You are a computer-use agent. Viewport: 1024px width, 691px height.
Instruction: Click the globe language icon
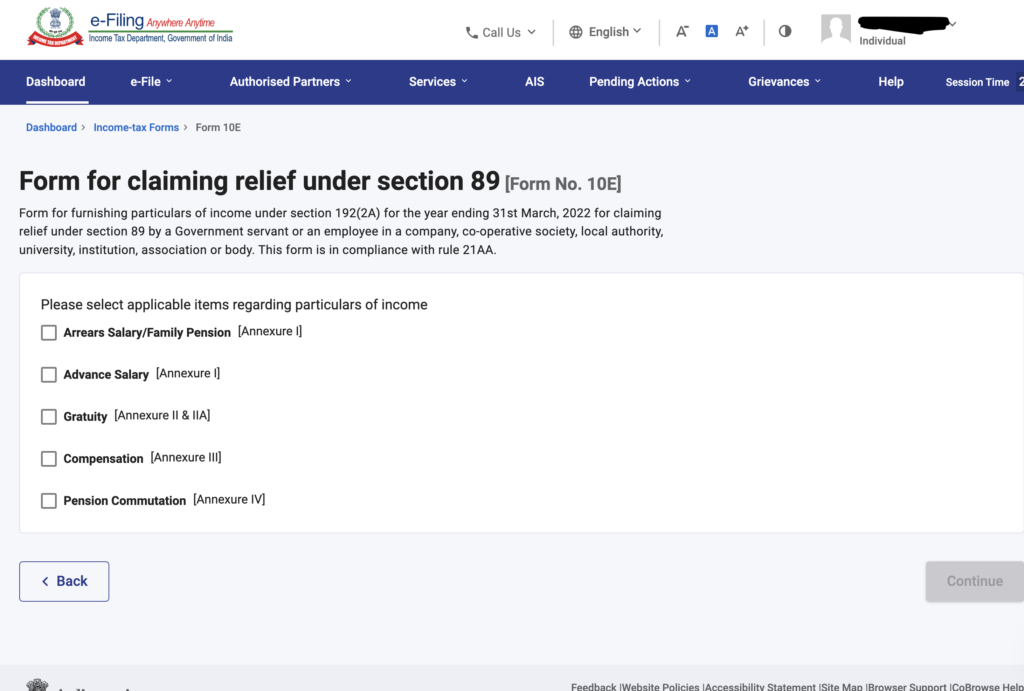[576, 32]
